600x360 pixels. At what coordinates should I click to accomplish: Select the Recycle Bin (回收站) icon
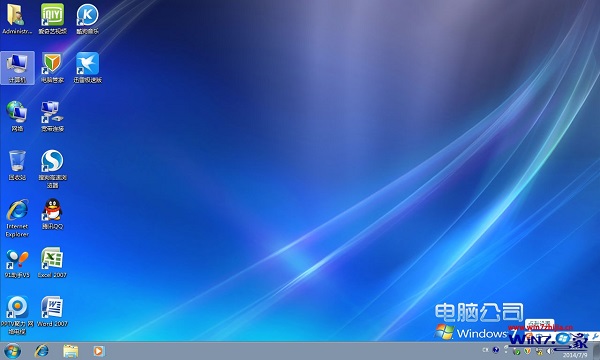pos(17,165)
